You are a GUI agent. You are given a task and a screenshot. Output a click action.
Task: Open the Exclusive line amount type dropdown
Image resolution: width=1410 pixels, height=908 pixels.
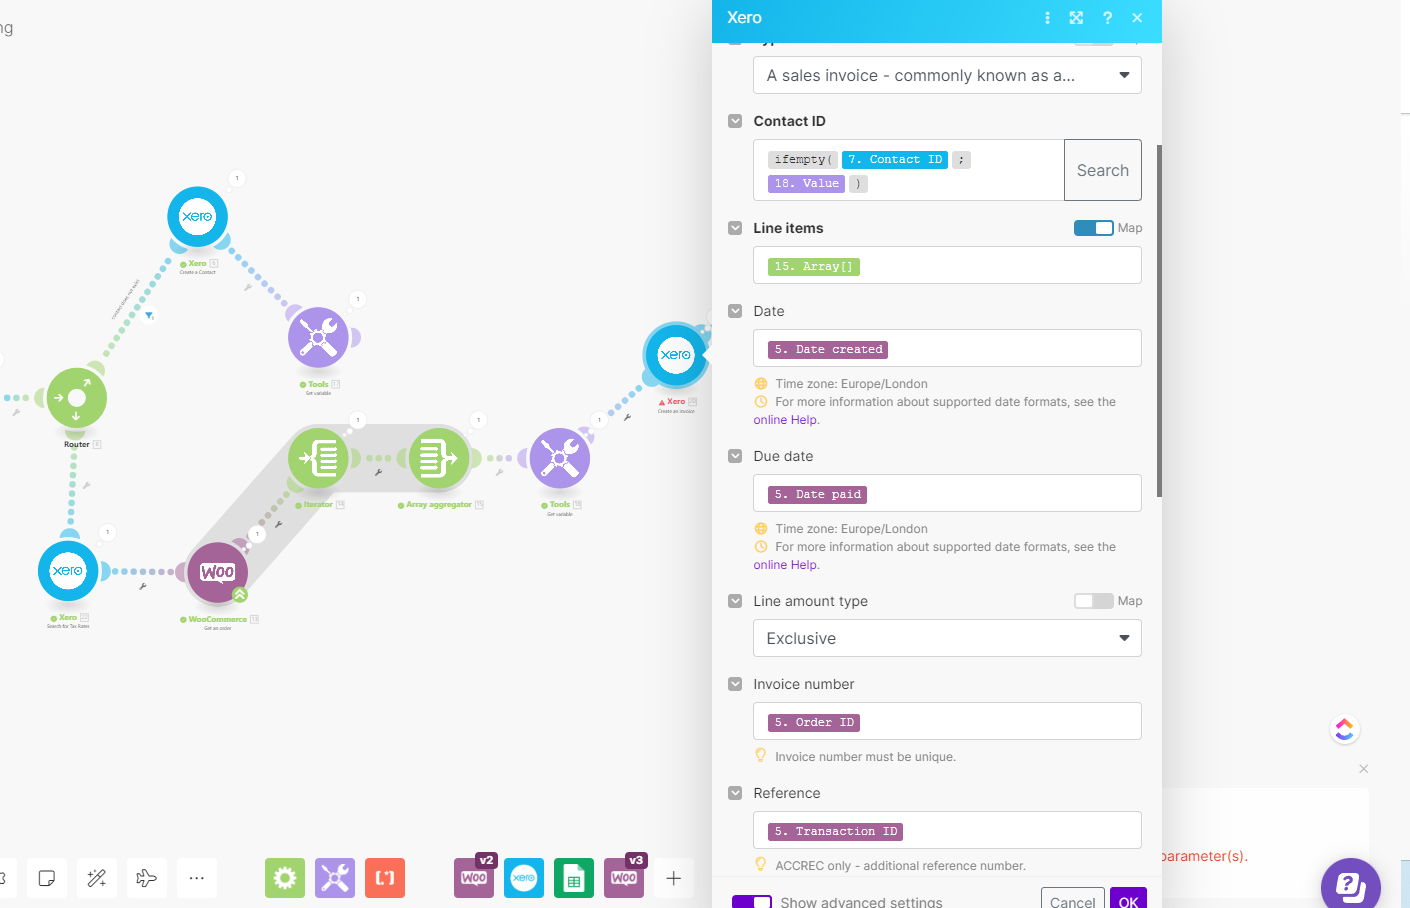tap(947, 638)
